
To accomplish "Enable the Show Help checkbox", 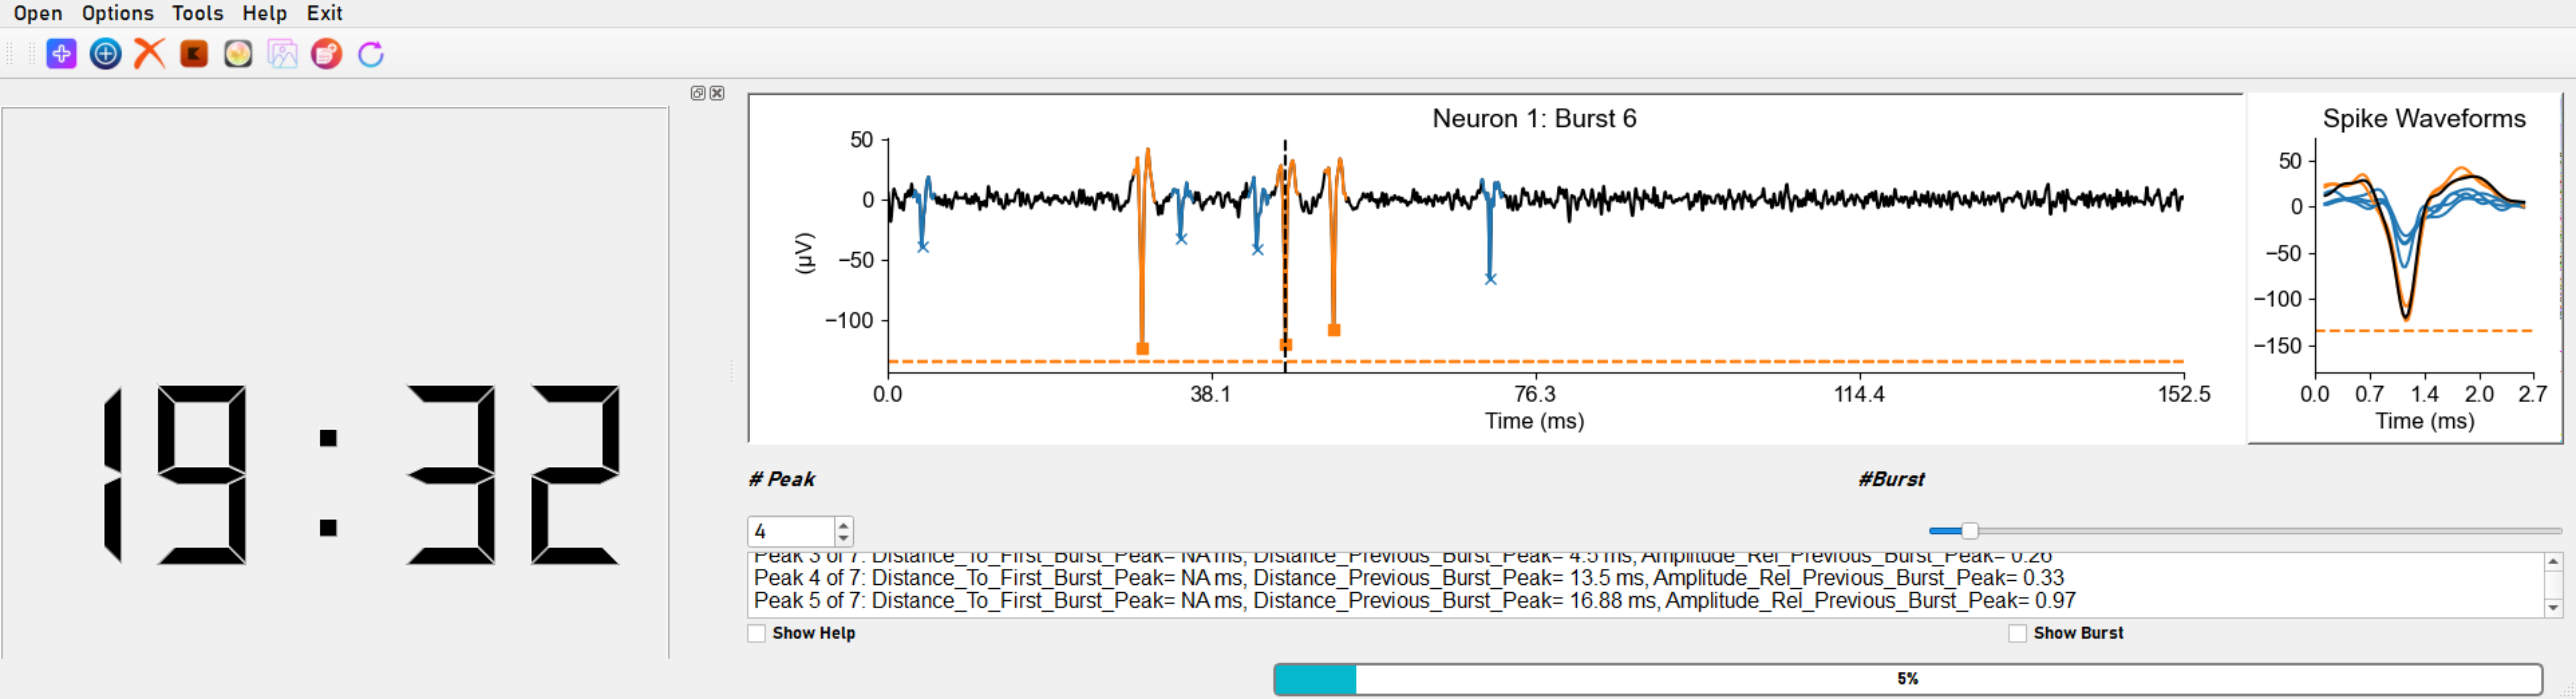I will pyautogui.click(x=757, y=633).
